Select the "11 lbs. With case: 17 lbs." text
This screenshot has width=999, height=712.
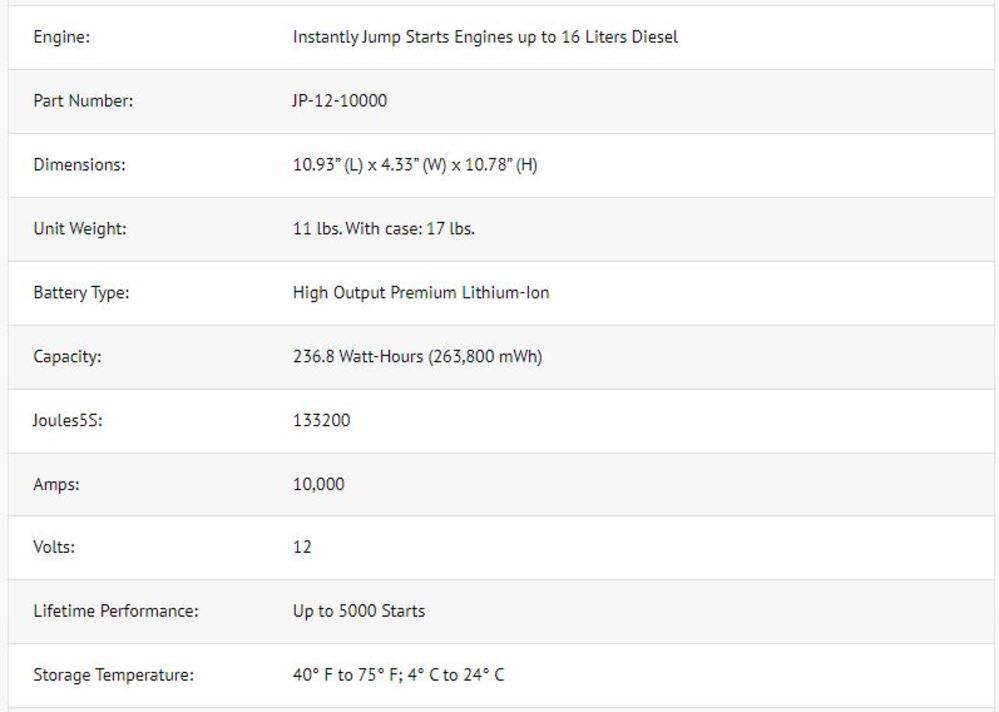384,229
